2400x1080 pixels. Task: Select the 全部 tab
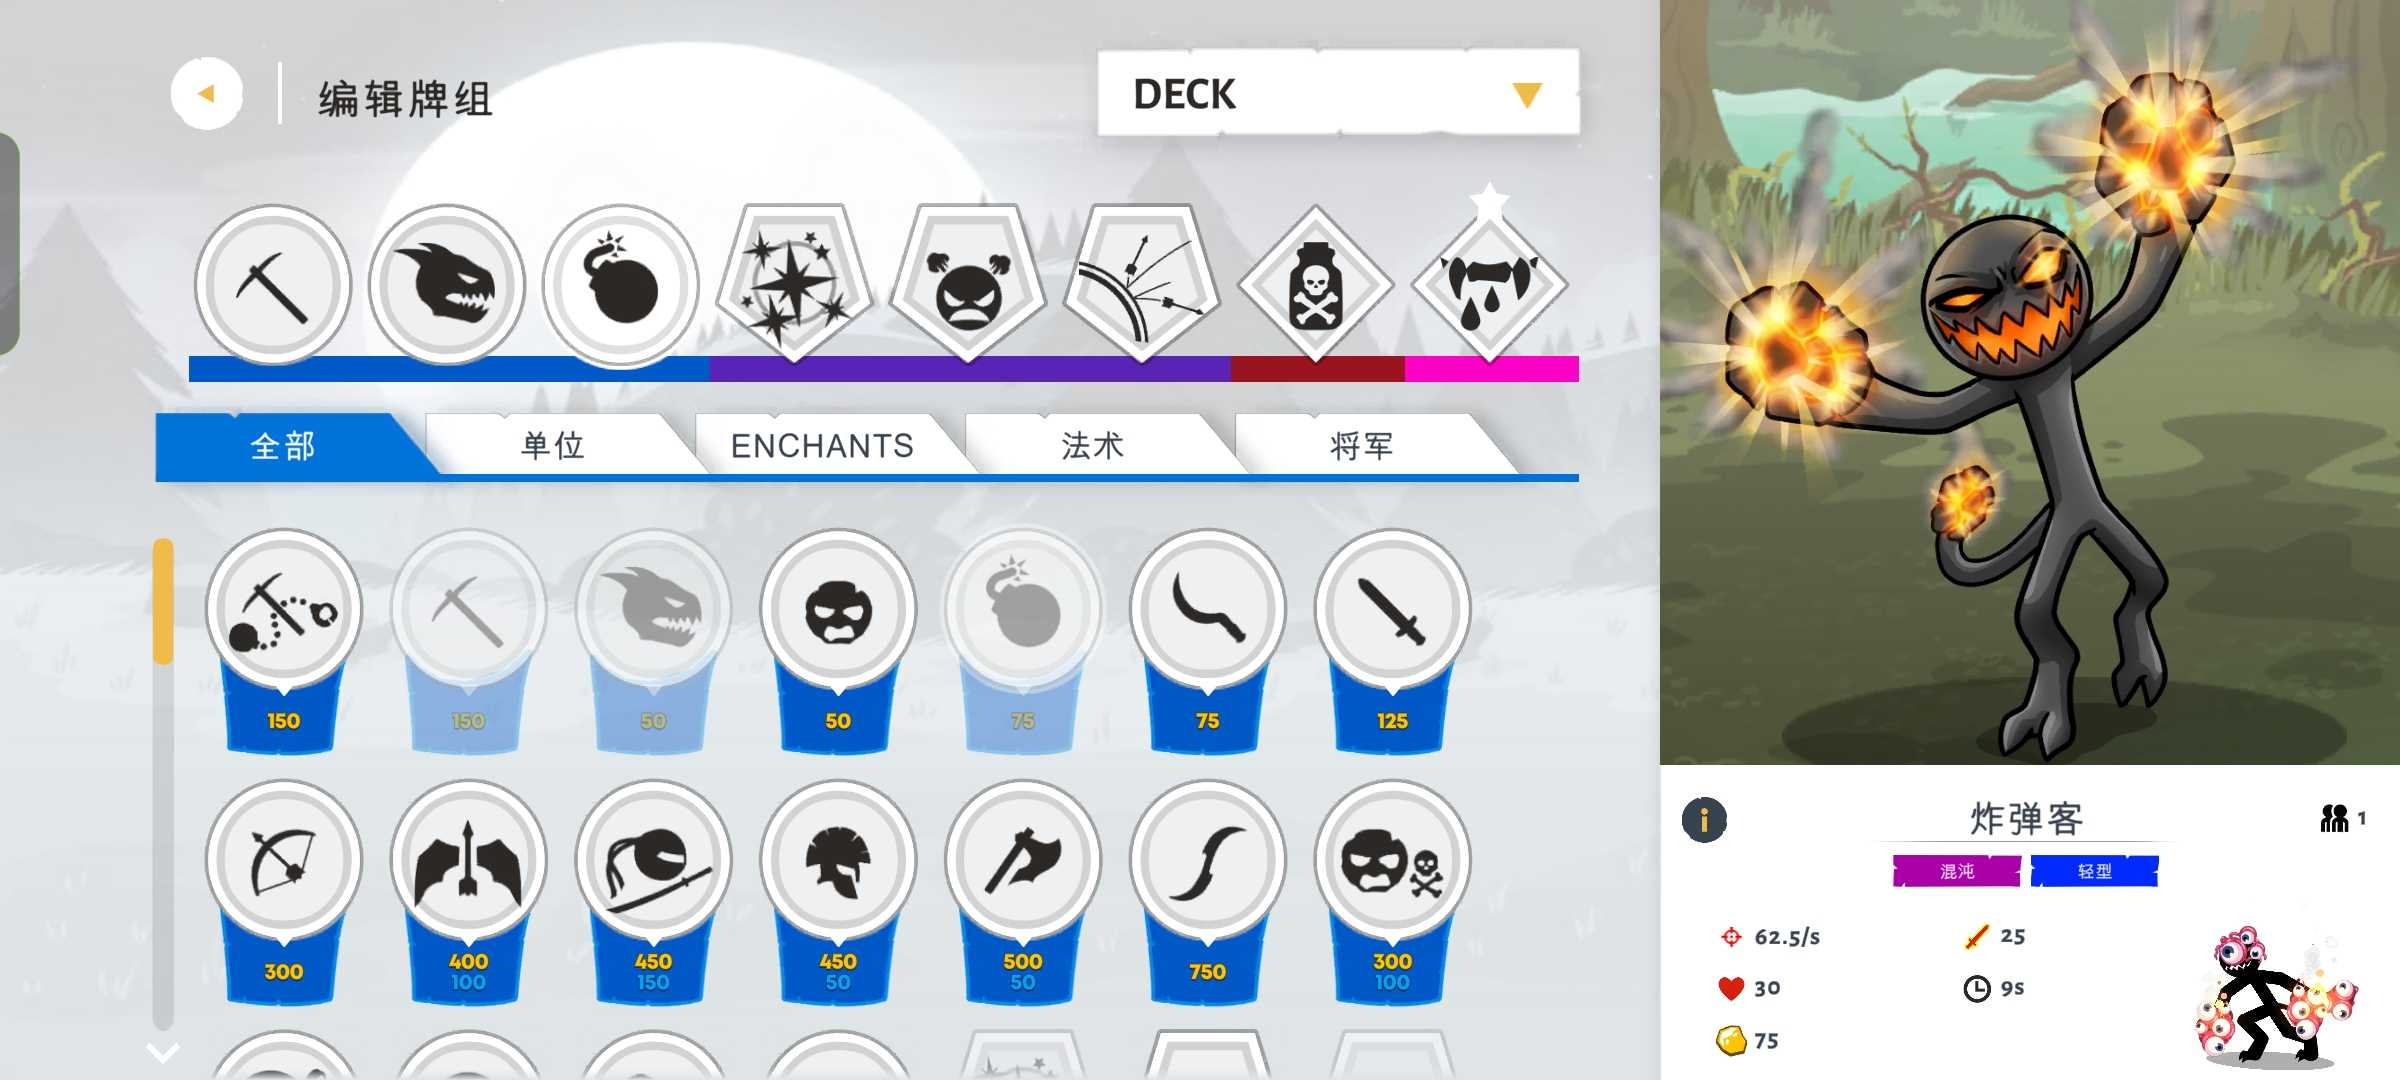tap(283, 445)
